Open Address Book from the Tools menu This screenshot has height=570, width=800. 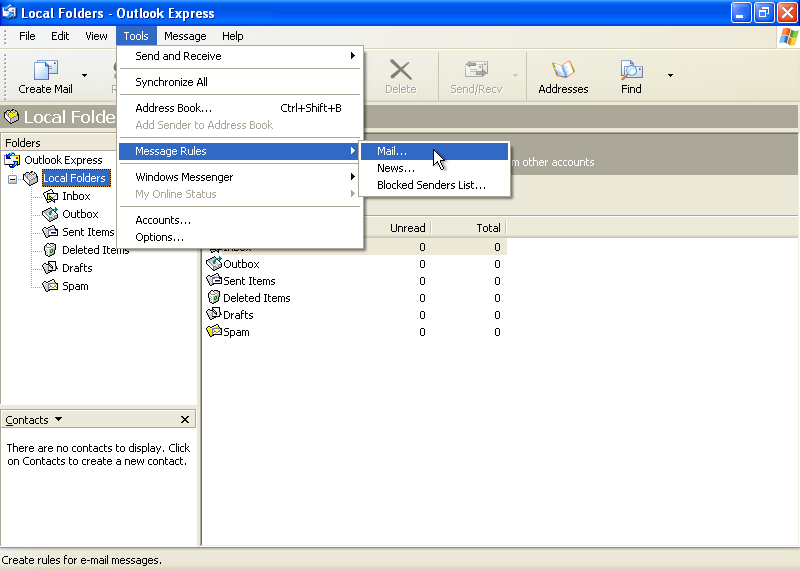240,108
